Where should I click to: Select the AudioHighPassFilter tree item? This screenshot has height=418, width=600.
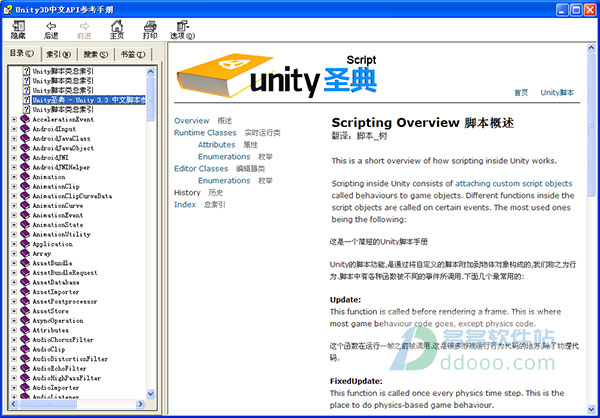(67, 378)
